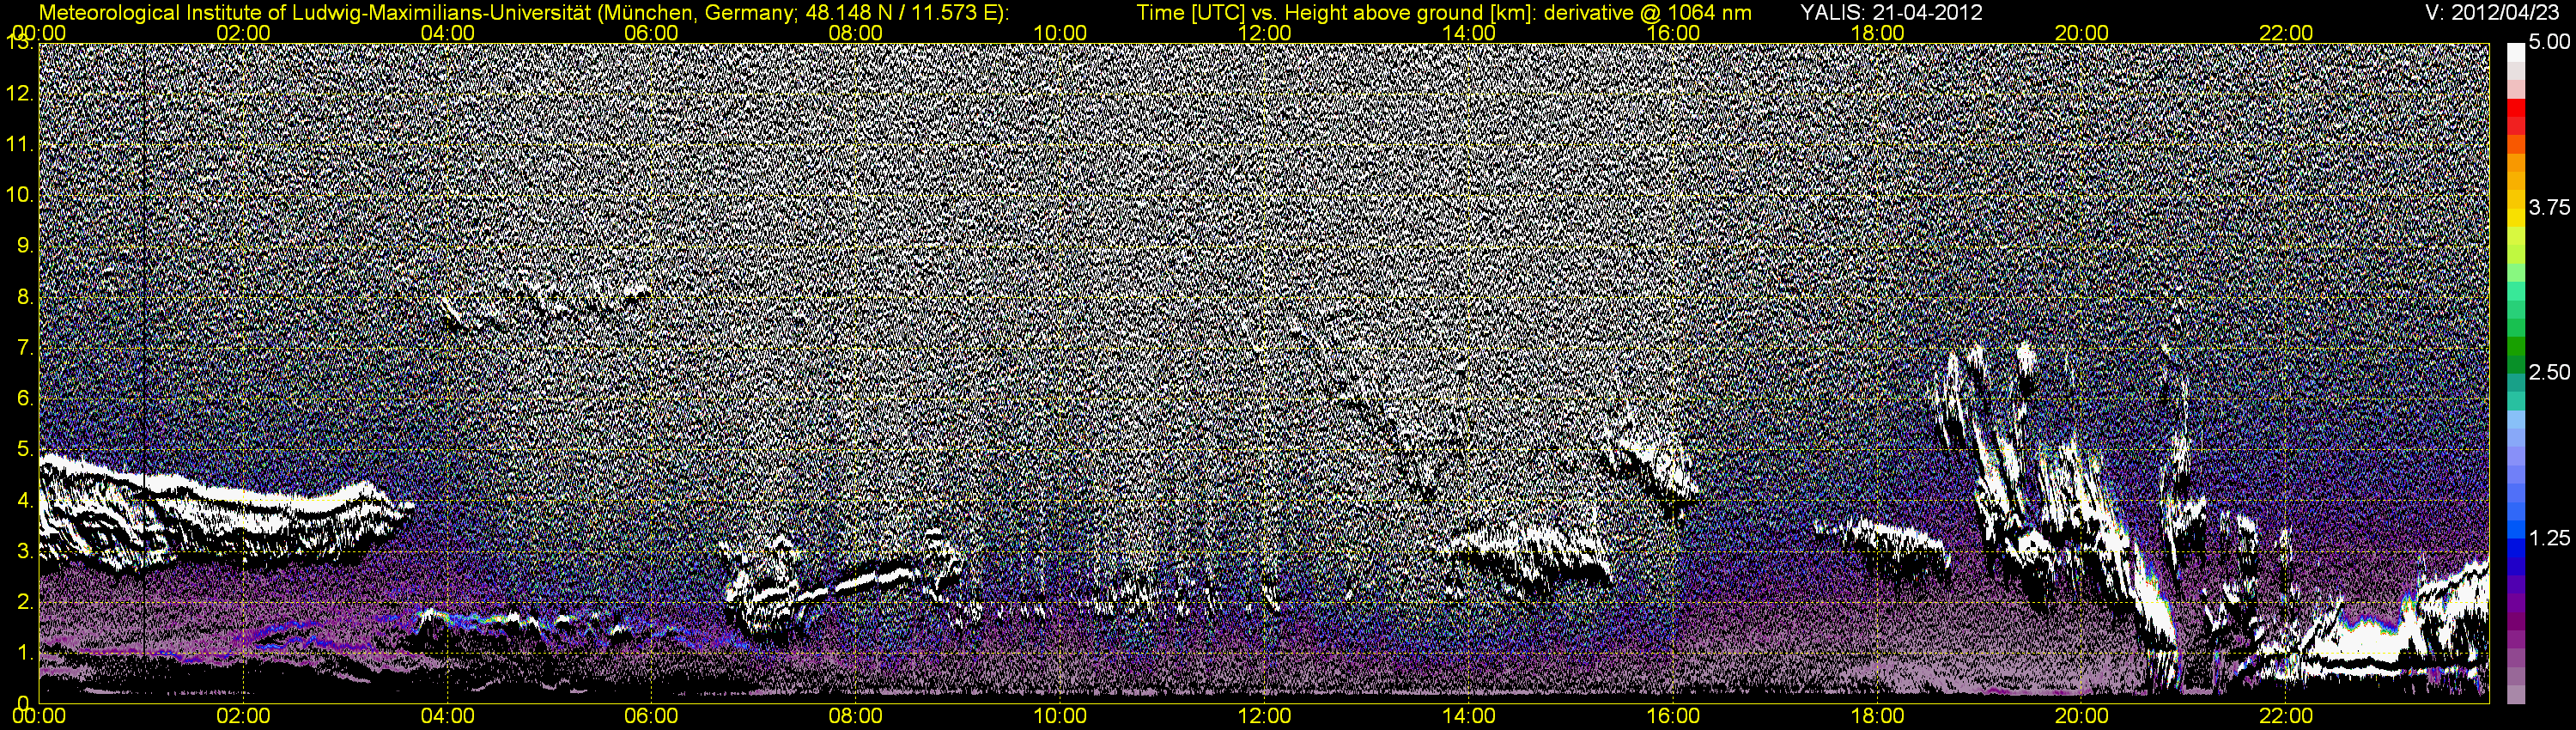Click '06:00' on the lower time axis
Viewport: 2576px width, 730px height.
[651, 716]
